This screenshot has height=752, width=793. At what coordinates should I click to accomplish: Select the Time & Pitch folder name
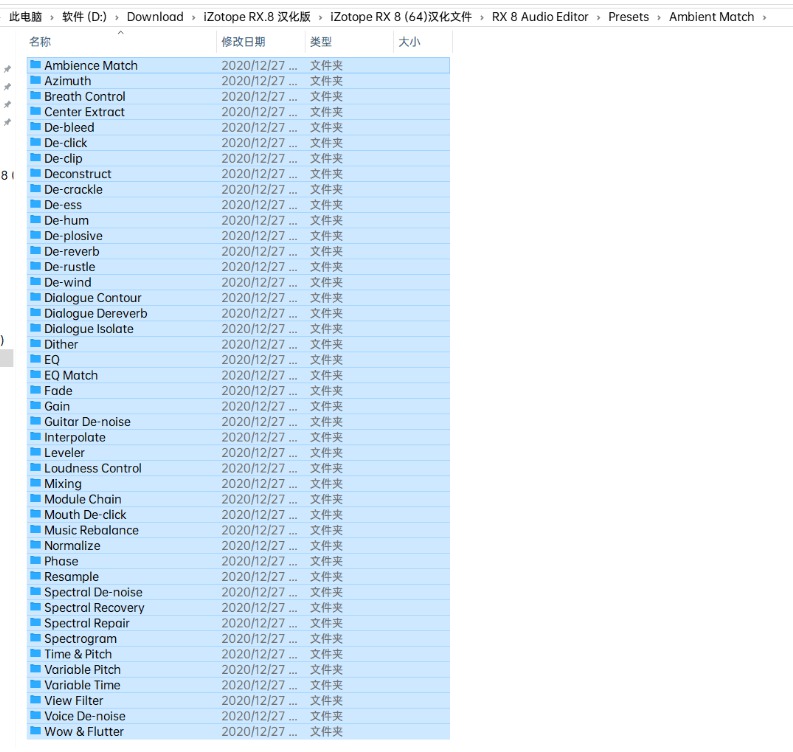(x=78, y=654)
